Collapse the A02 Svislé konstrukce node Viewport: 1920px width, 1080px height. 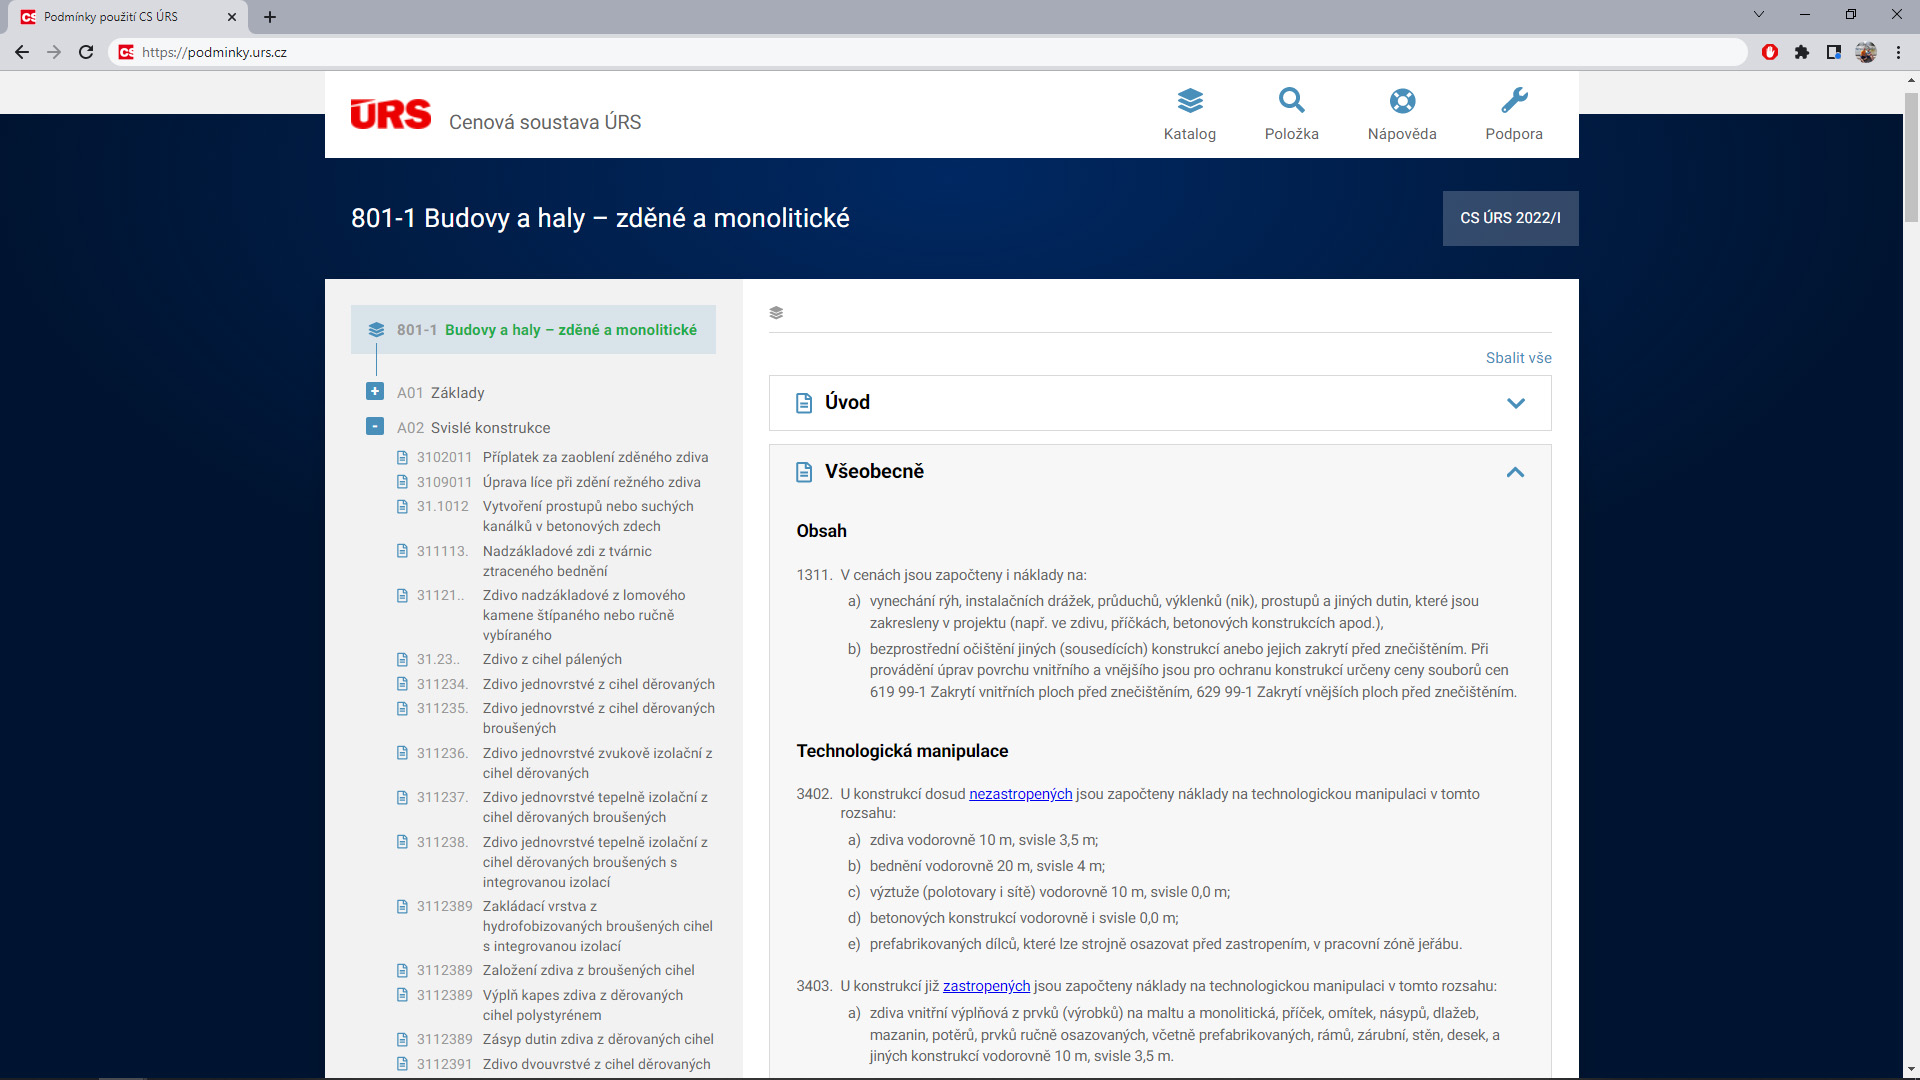click(375, 427)
